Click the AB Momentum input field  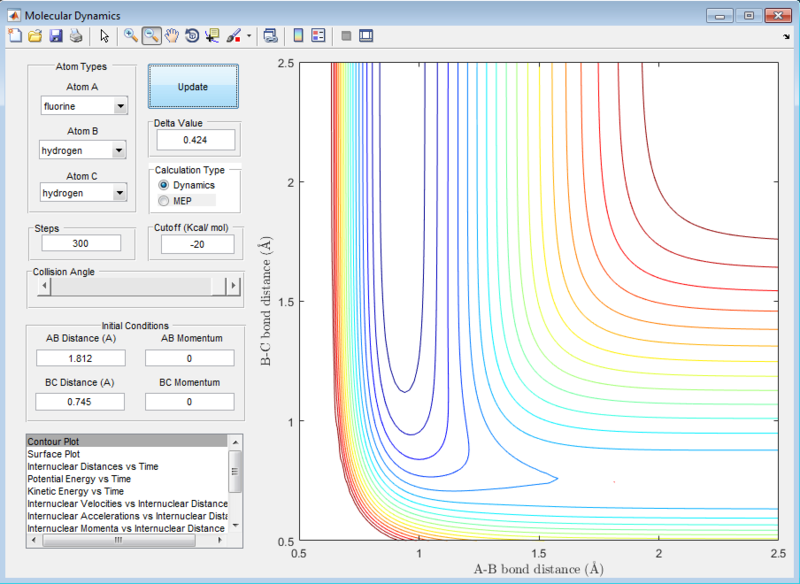[x=189, y=358]
